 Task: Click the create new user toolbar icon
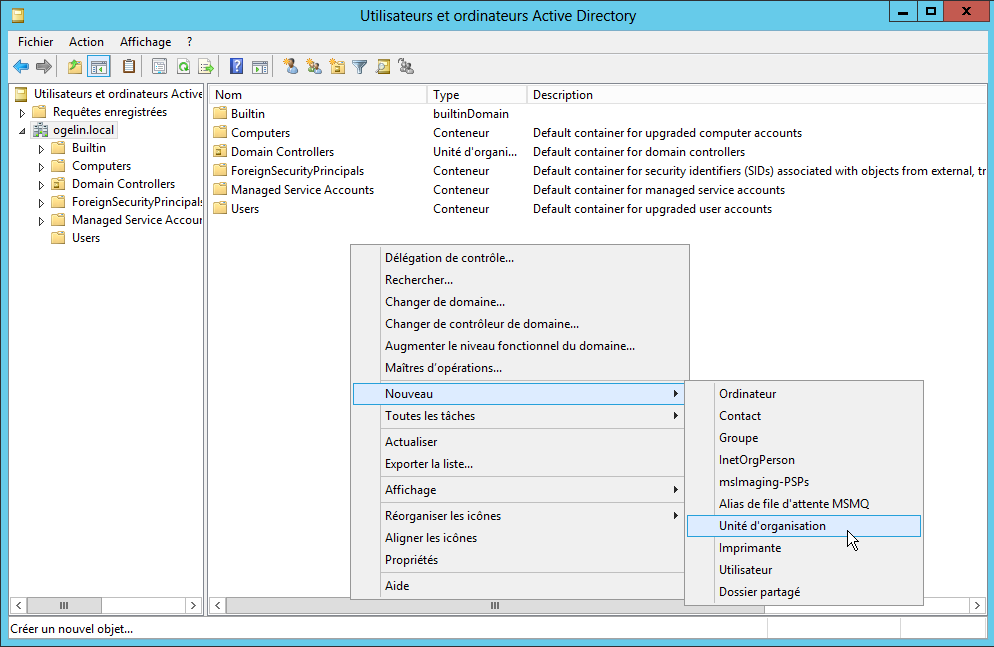tap(291, 67)
